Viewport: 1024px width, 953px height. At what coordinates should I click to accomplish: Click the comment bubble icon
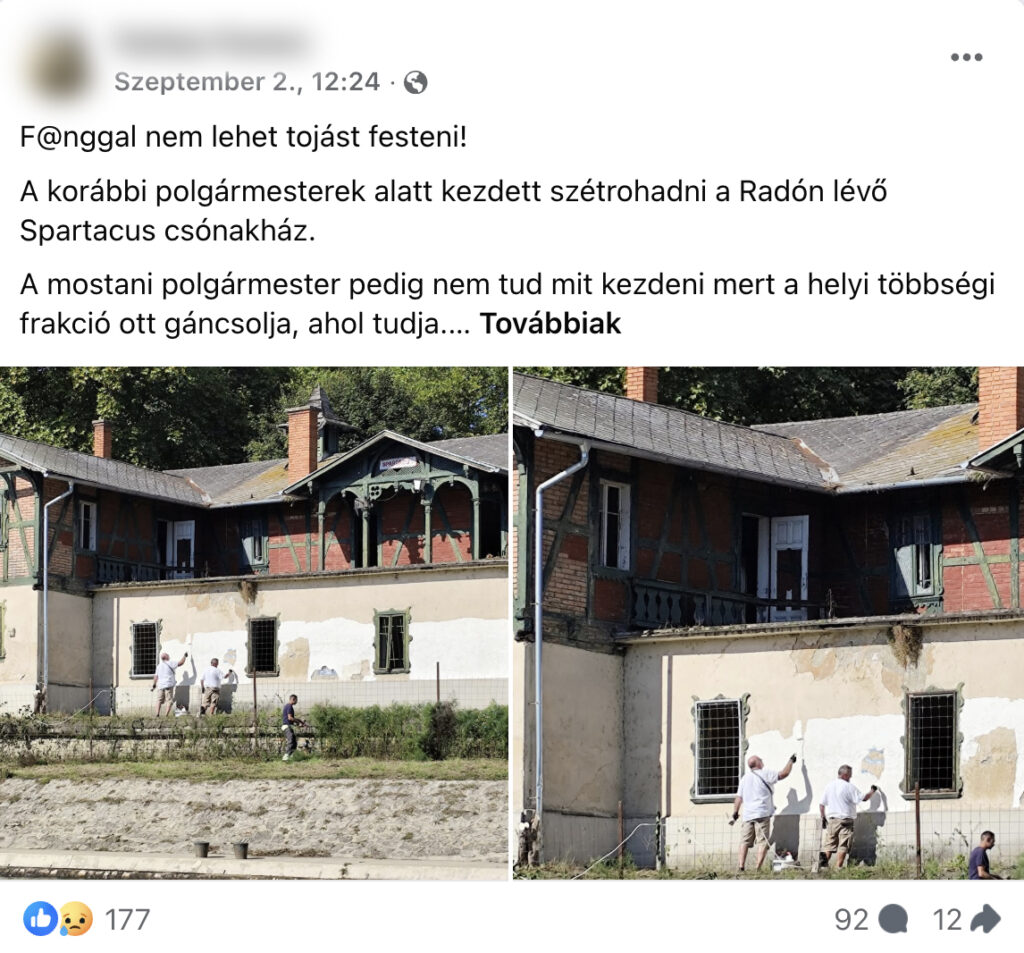tap(893, 920)
